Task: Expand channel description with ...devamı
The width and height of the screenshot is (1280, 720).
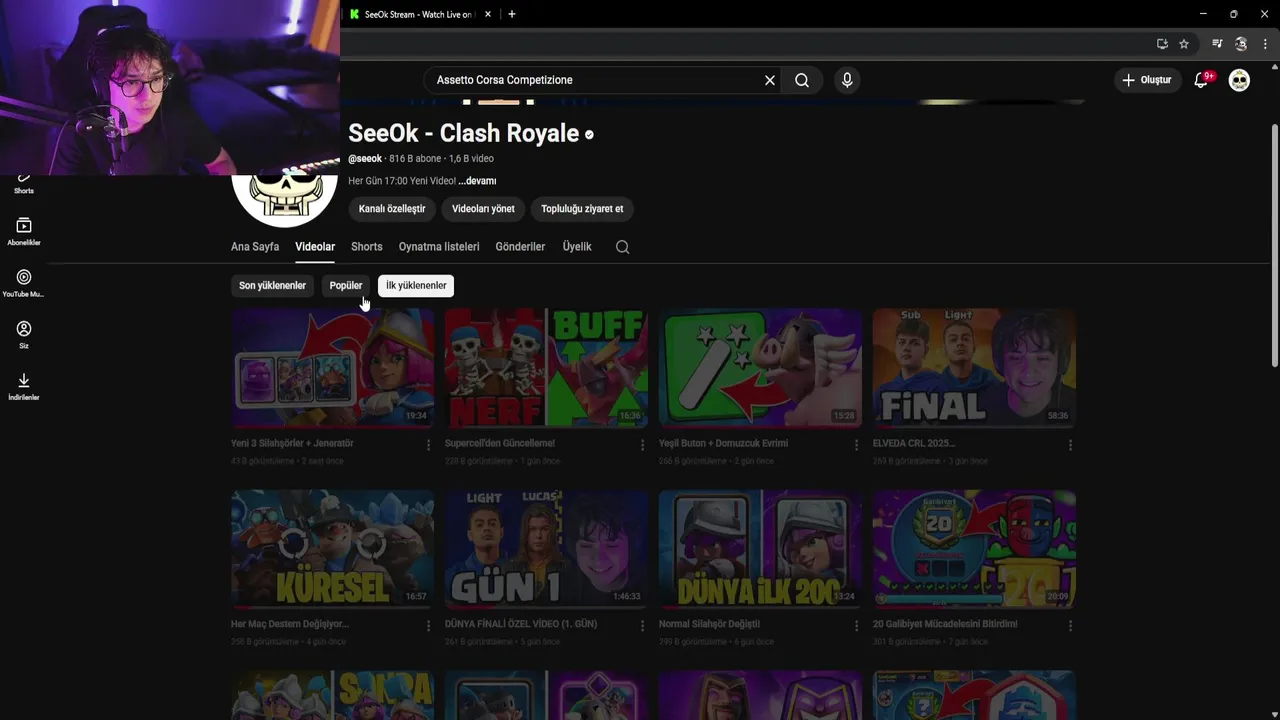Action: (477, 181)
